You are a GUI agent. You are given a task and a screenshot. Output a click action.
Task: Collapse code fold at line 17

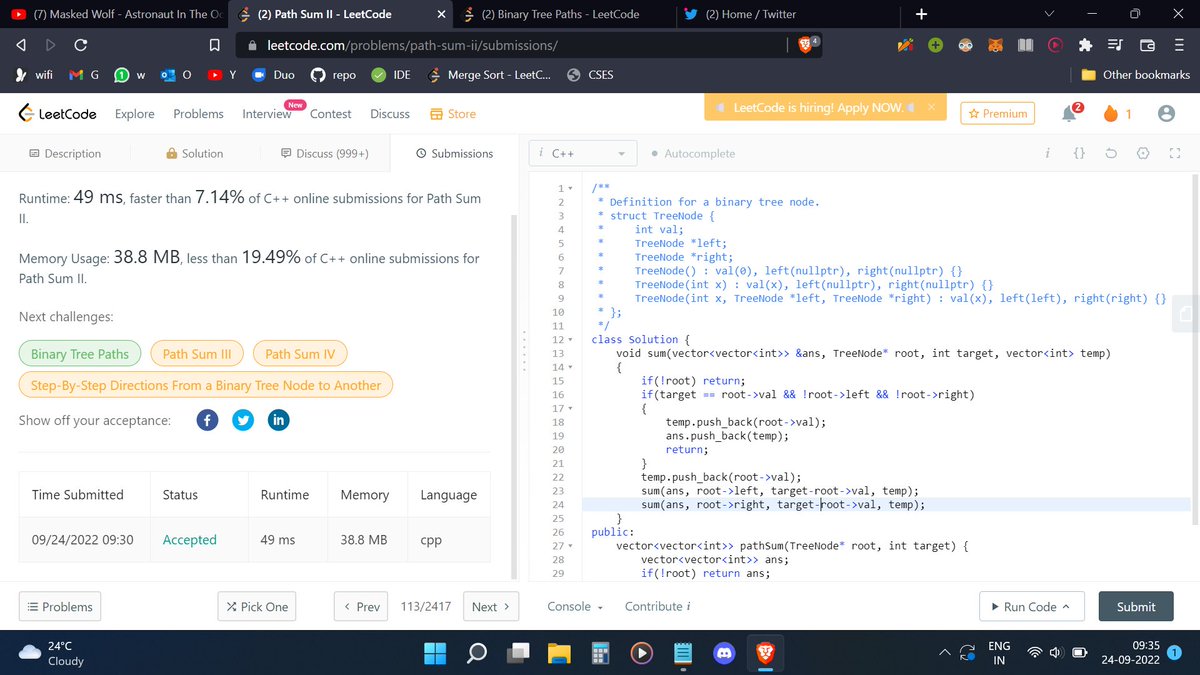point(569,408)
